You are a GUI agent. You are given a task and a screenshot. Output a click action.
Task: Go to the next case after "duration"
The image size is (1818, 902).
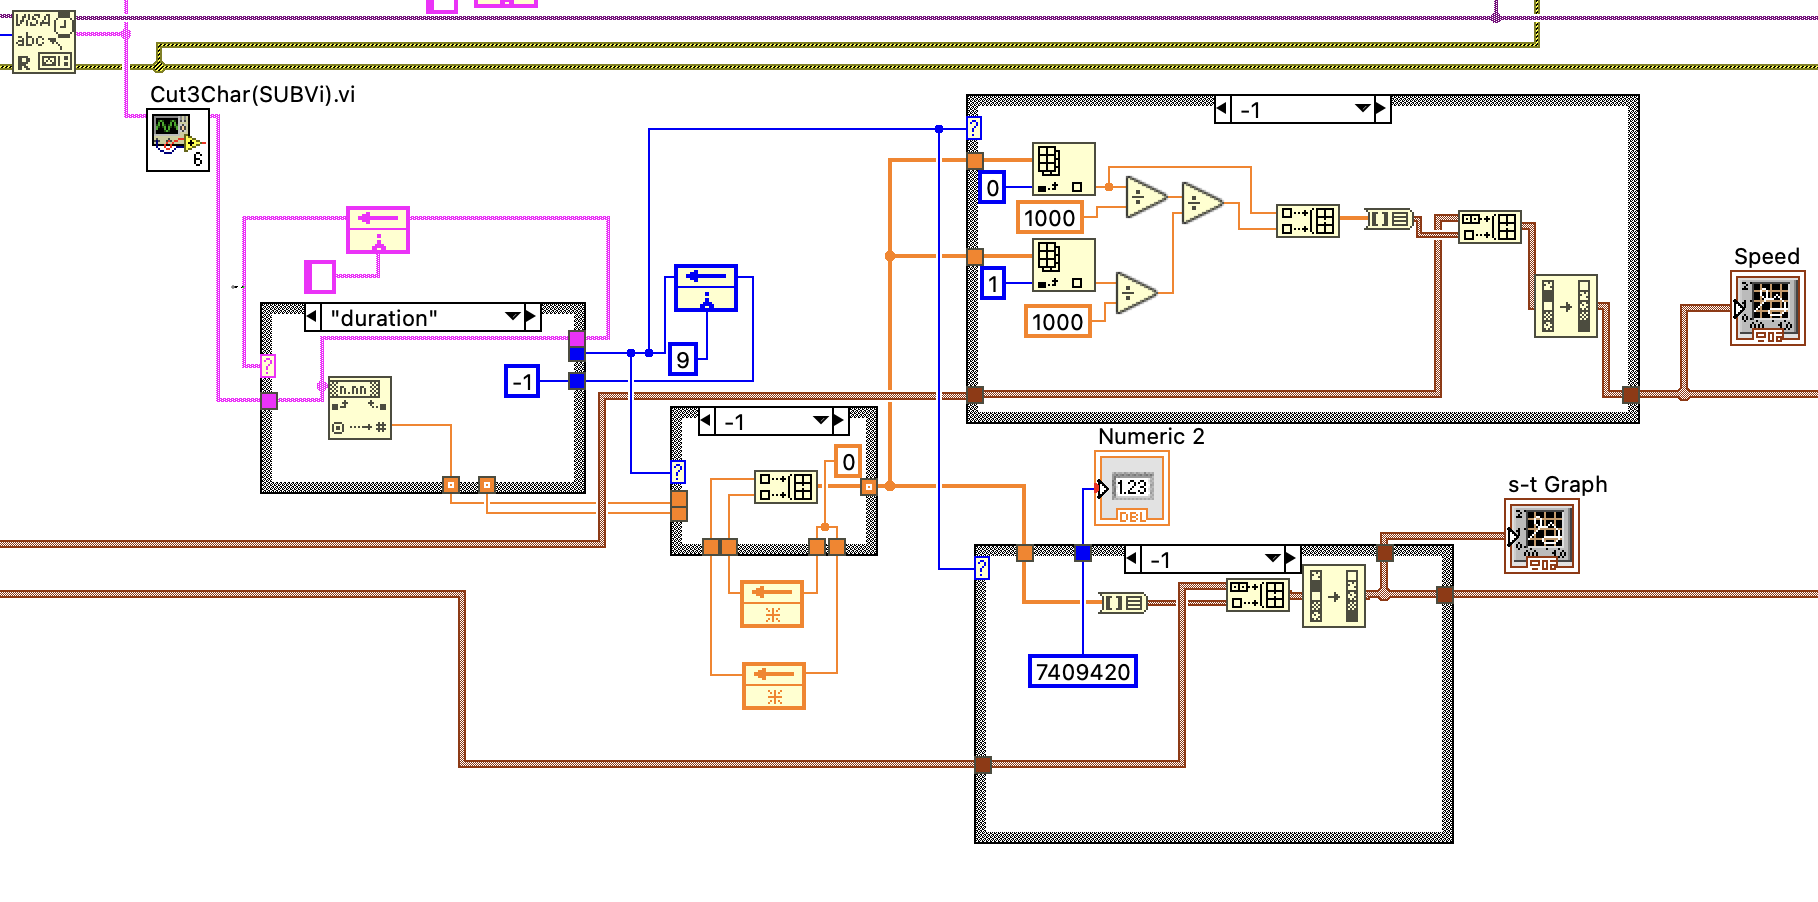pyautogui.click(x=531, y=317)
